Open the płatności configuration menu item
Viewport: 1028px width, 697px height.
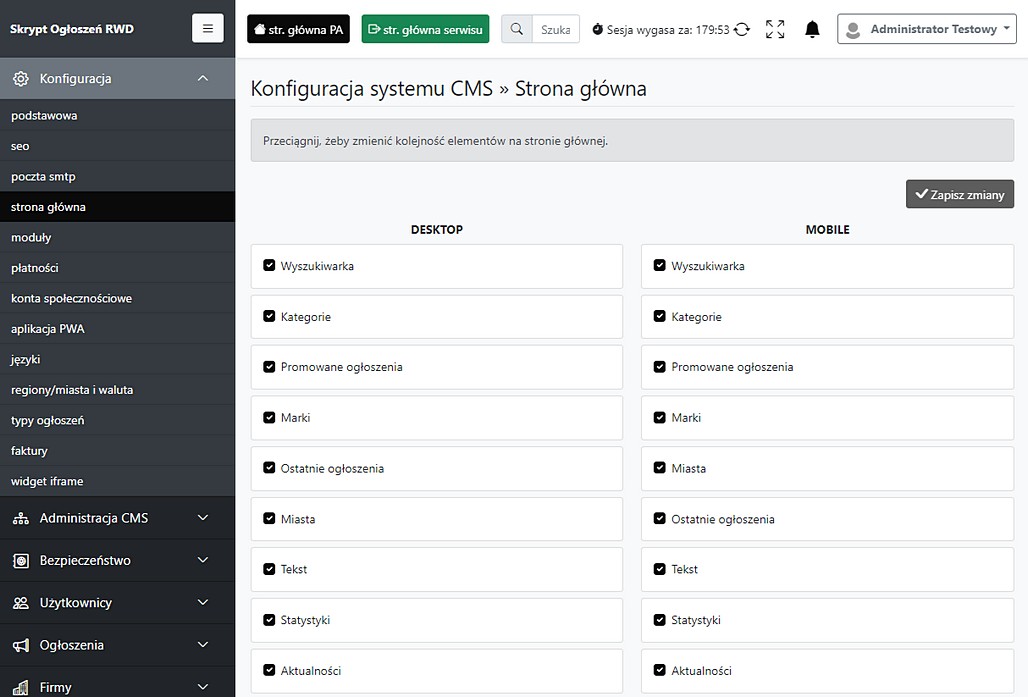coord(35,268)
